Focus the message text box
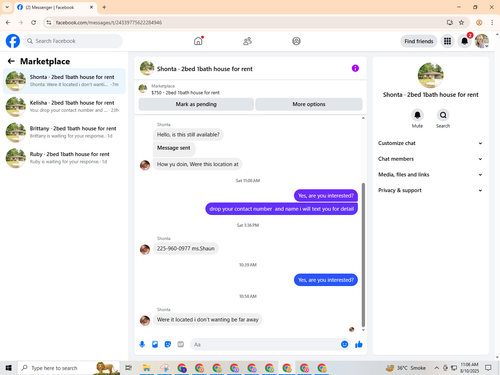The width and height of the screenshot is (500, 375). coord(266,344)
